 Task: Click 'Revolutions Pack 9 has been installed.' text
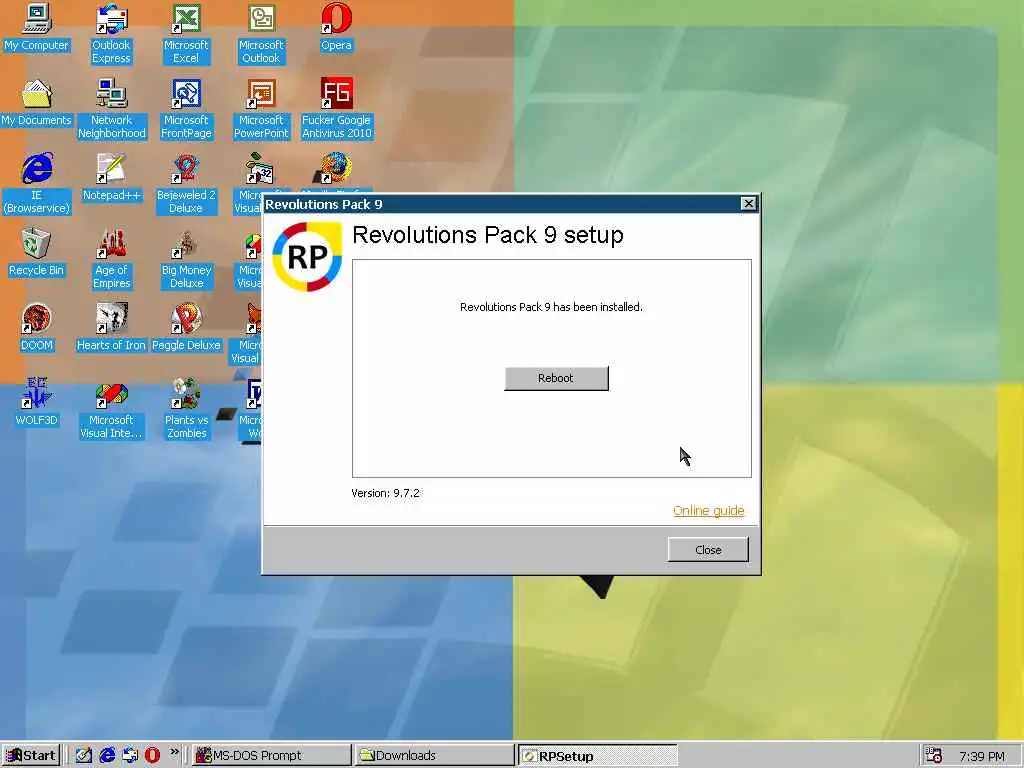[x=551, y=307]
